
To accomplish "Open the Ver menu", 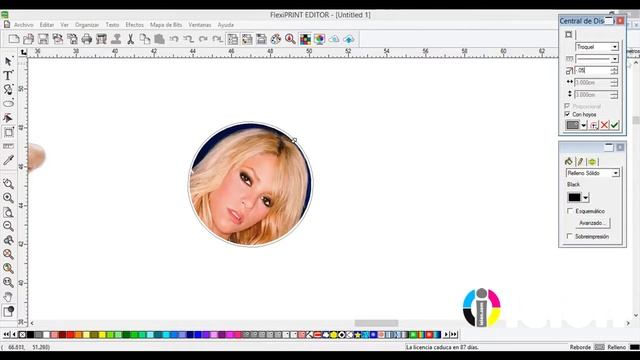I will coord(64,25).
